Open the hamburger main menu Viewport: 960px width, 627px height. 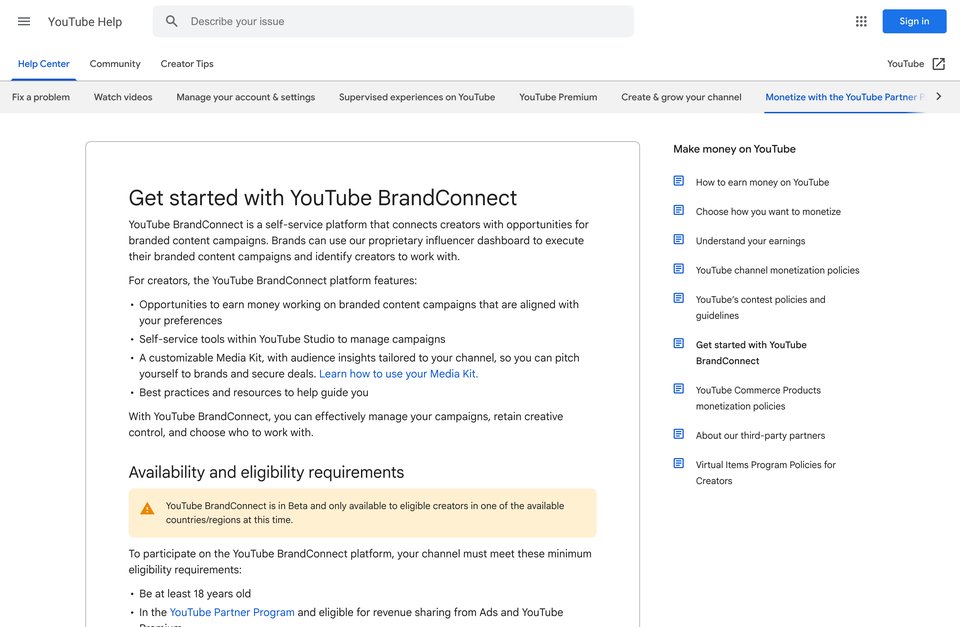click(x=24, y=21)
